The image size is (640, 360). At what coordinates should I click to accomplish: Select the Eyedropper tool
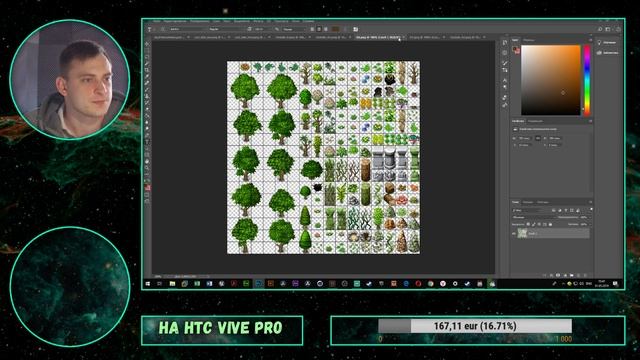point(148,76)
